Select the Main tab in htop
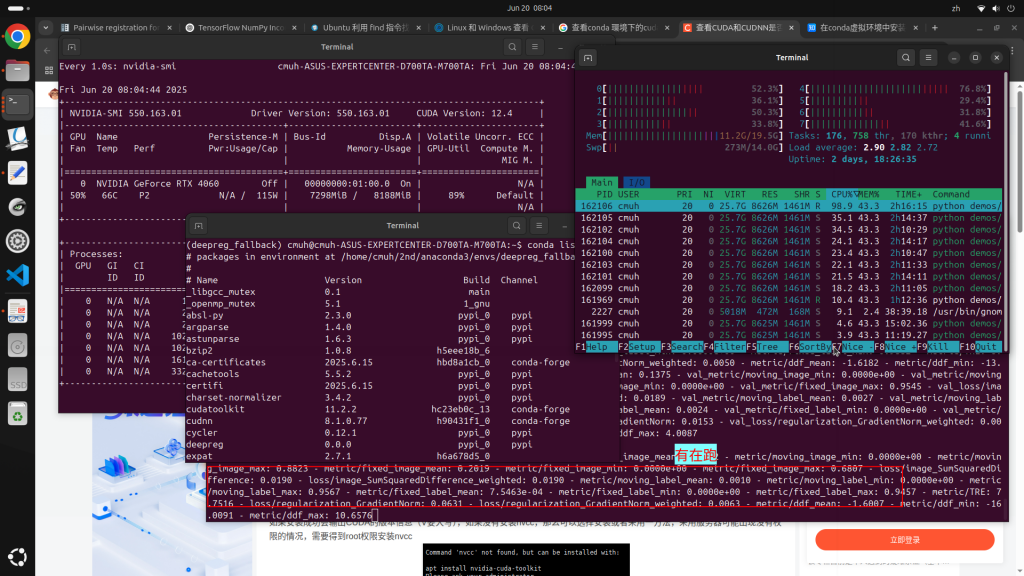The height and width of the screenshot is (576, 1024). 601,182
